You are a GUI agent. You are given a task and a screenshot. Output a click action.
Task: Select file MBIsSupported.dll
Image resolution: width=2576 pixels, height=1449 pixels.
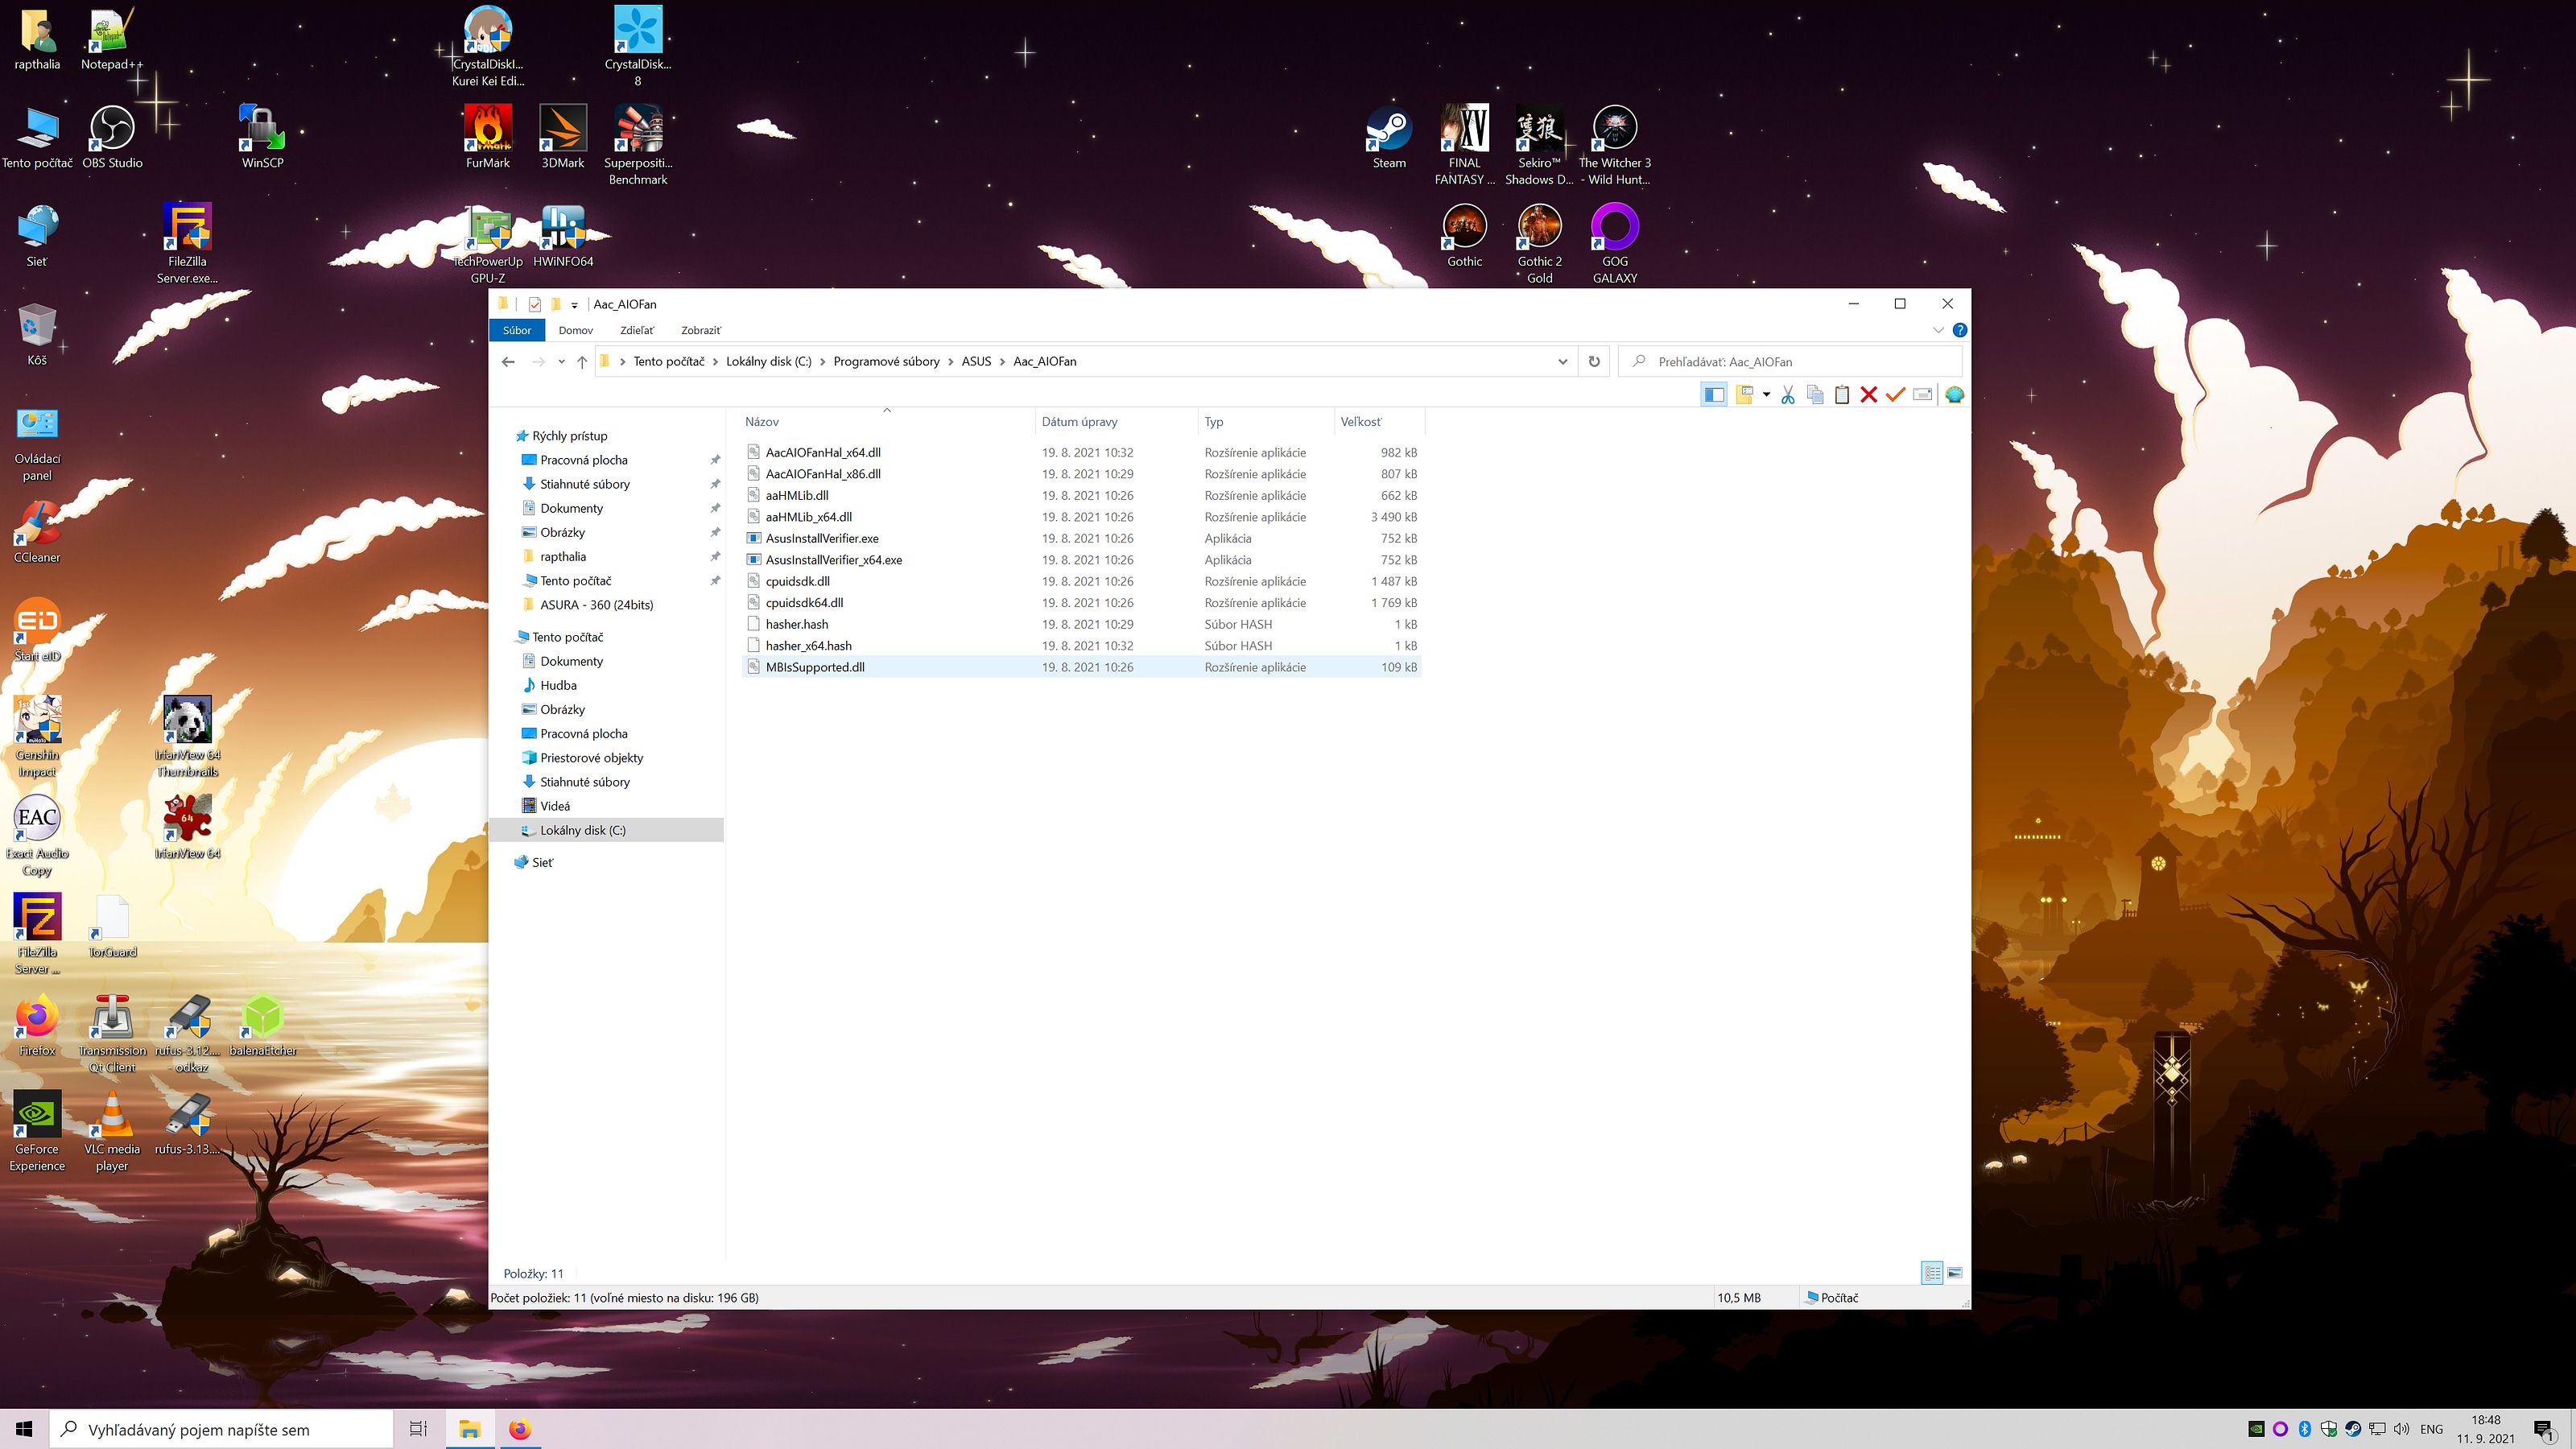click(815, 667)
